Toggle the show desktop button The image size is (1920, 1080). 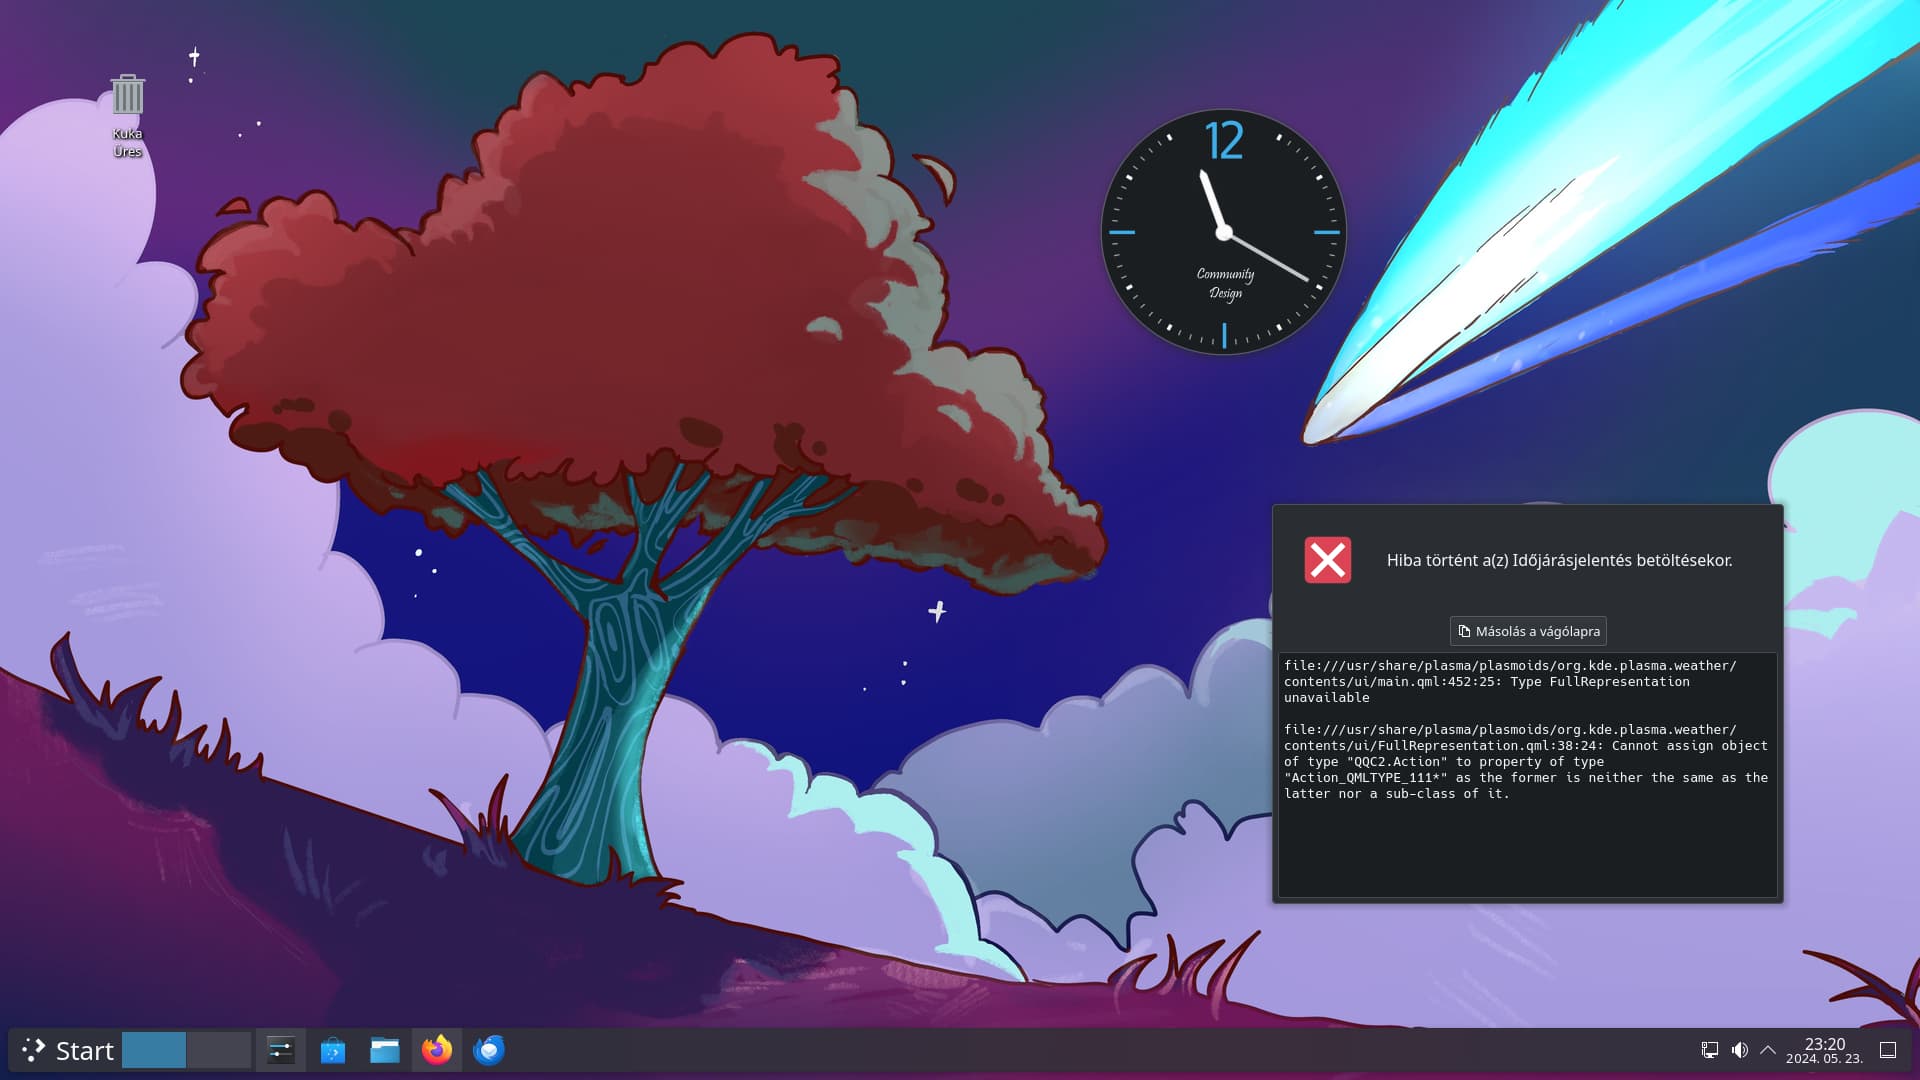[1888, 1050]
